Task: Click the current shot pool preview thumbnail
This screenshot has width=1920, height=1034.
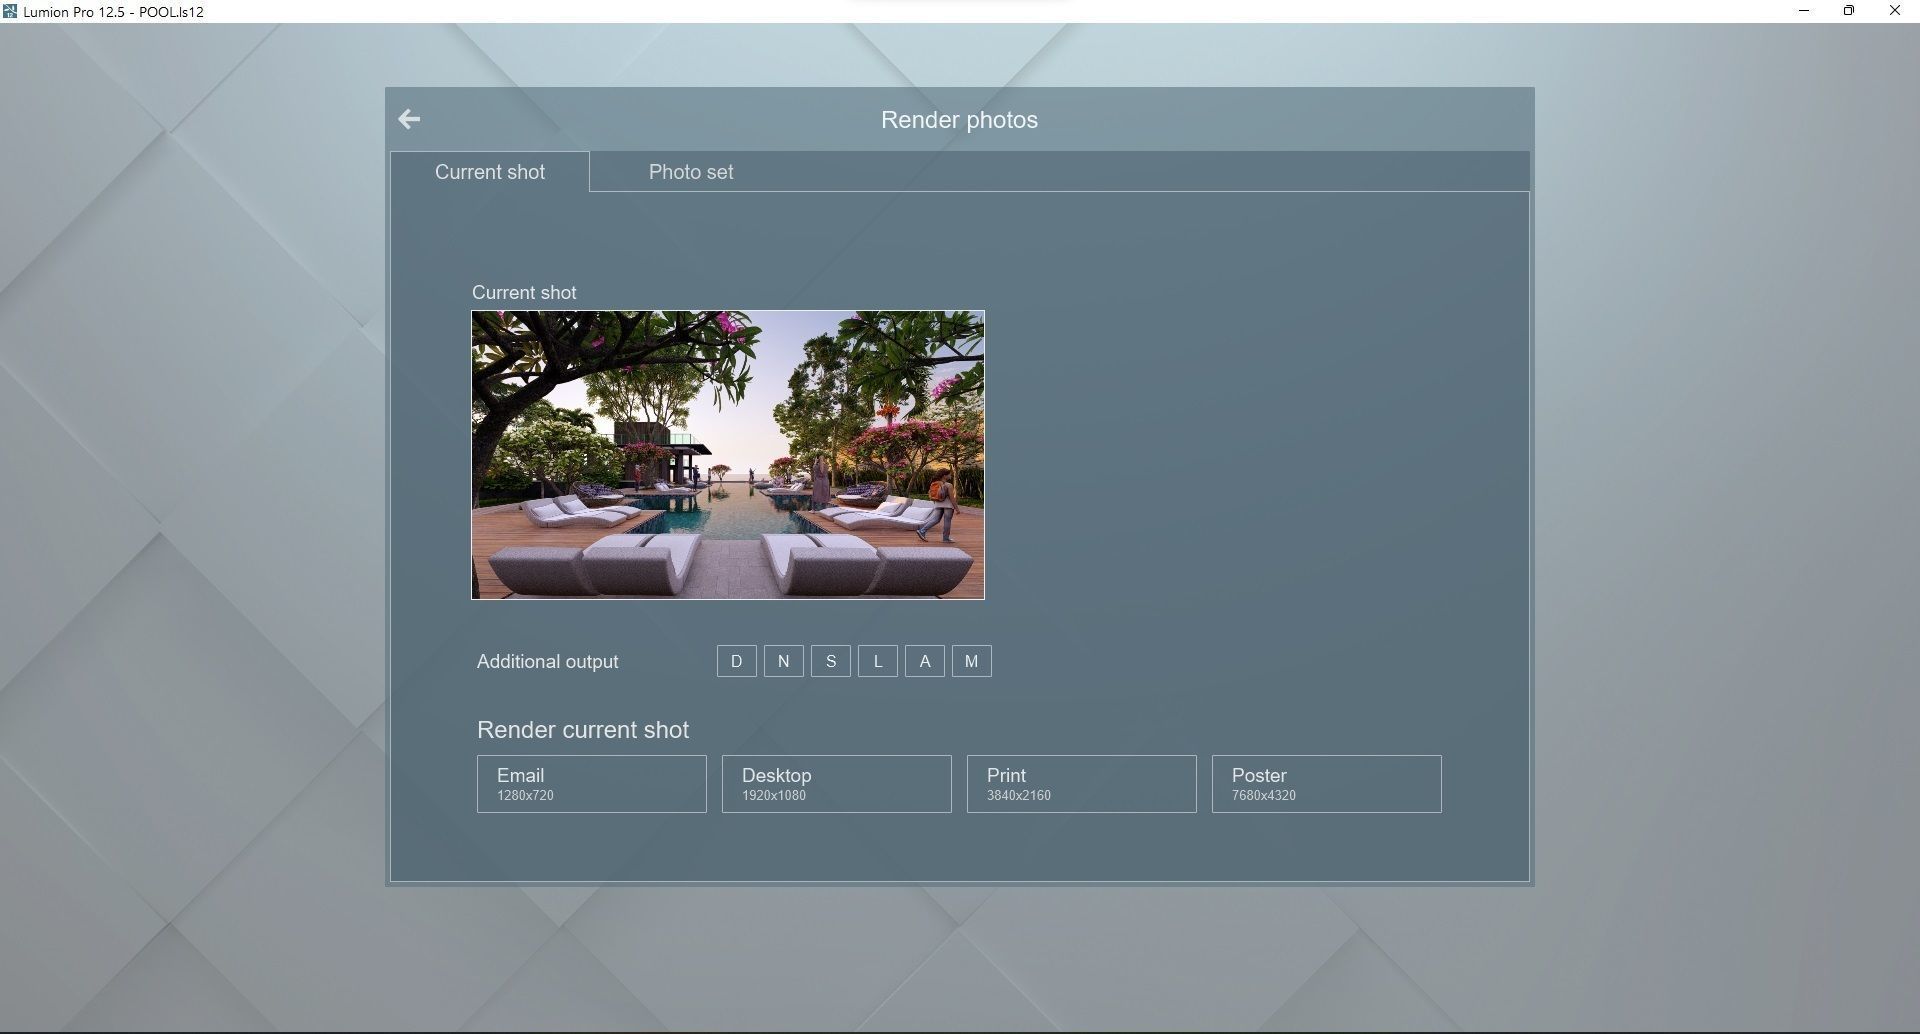Action: (x=728, y=455)
